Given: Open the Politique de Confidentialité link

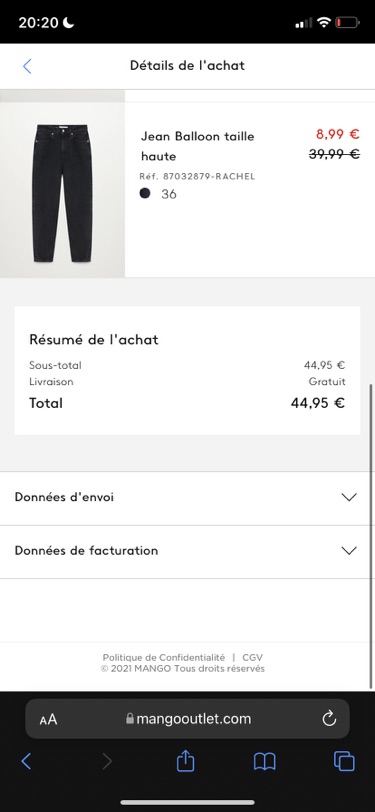Looking at the screenshot, I should point(164,658).
